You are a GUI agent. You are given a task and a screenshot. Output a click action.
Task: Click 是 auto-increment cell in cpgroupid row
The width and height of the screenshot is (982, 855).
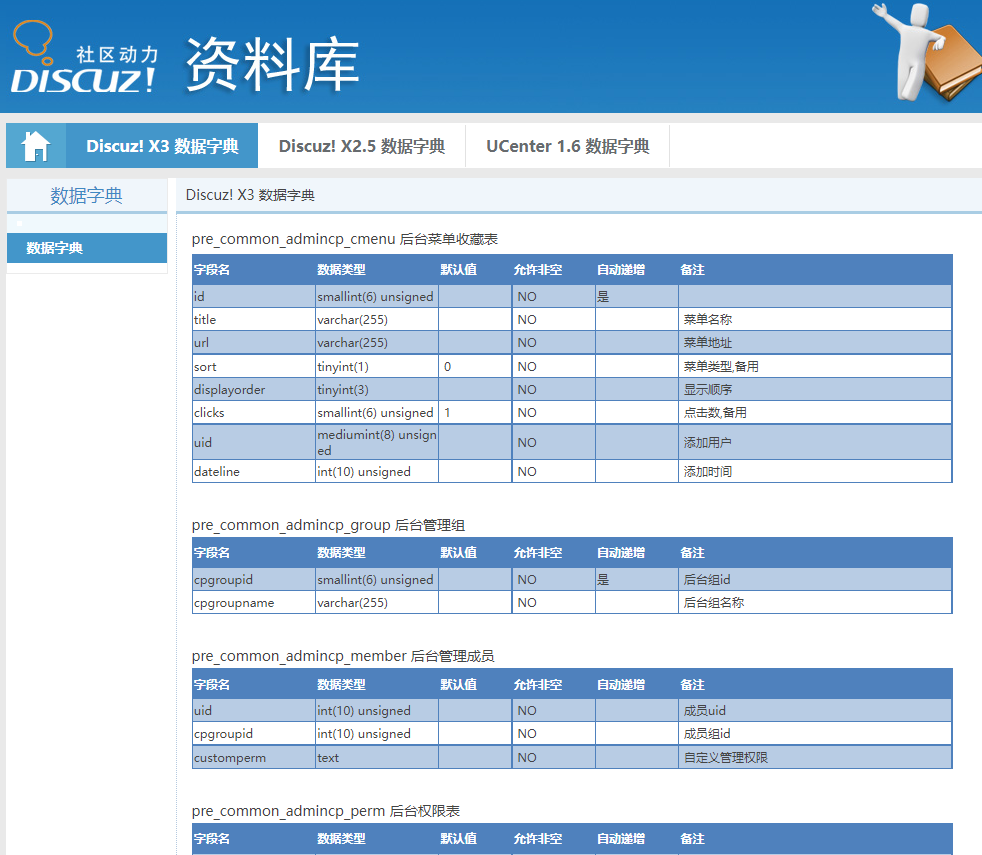click(x=636, y=579)
